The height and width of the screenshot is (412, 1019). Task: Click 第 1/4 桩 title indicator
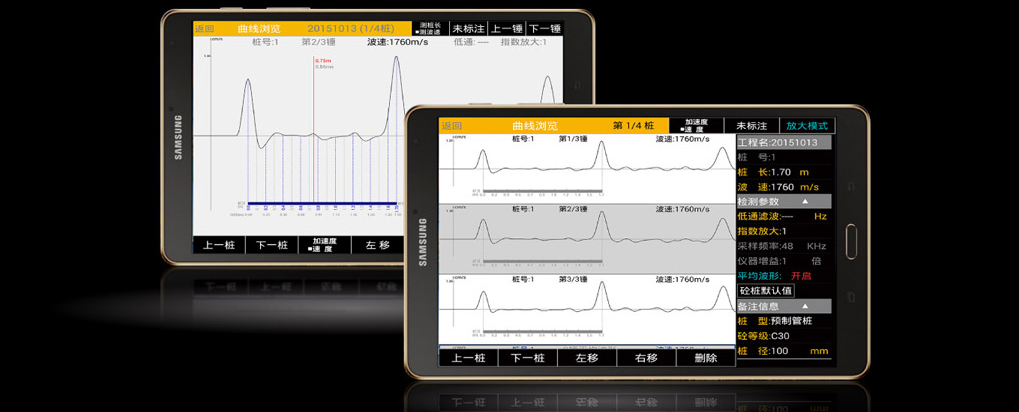point(634,125)
